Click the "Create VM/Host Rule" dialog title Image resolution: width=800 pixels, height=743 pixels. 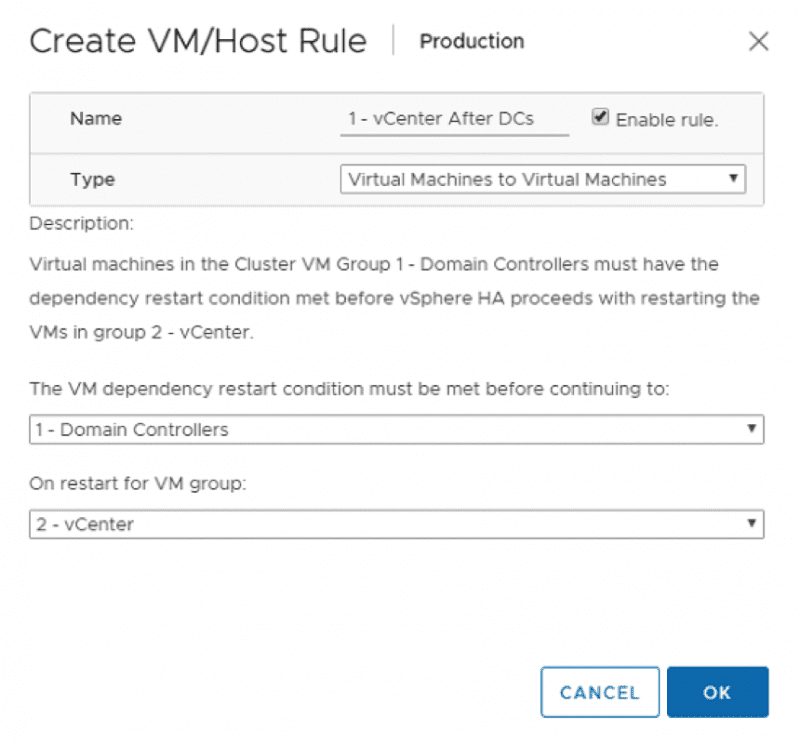197,41
